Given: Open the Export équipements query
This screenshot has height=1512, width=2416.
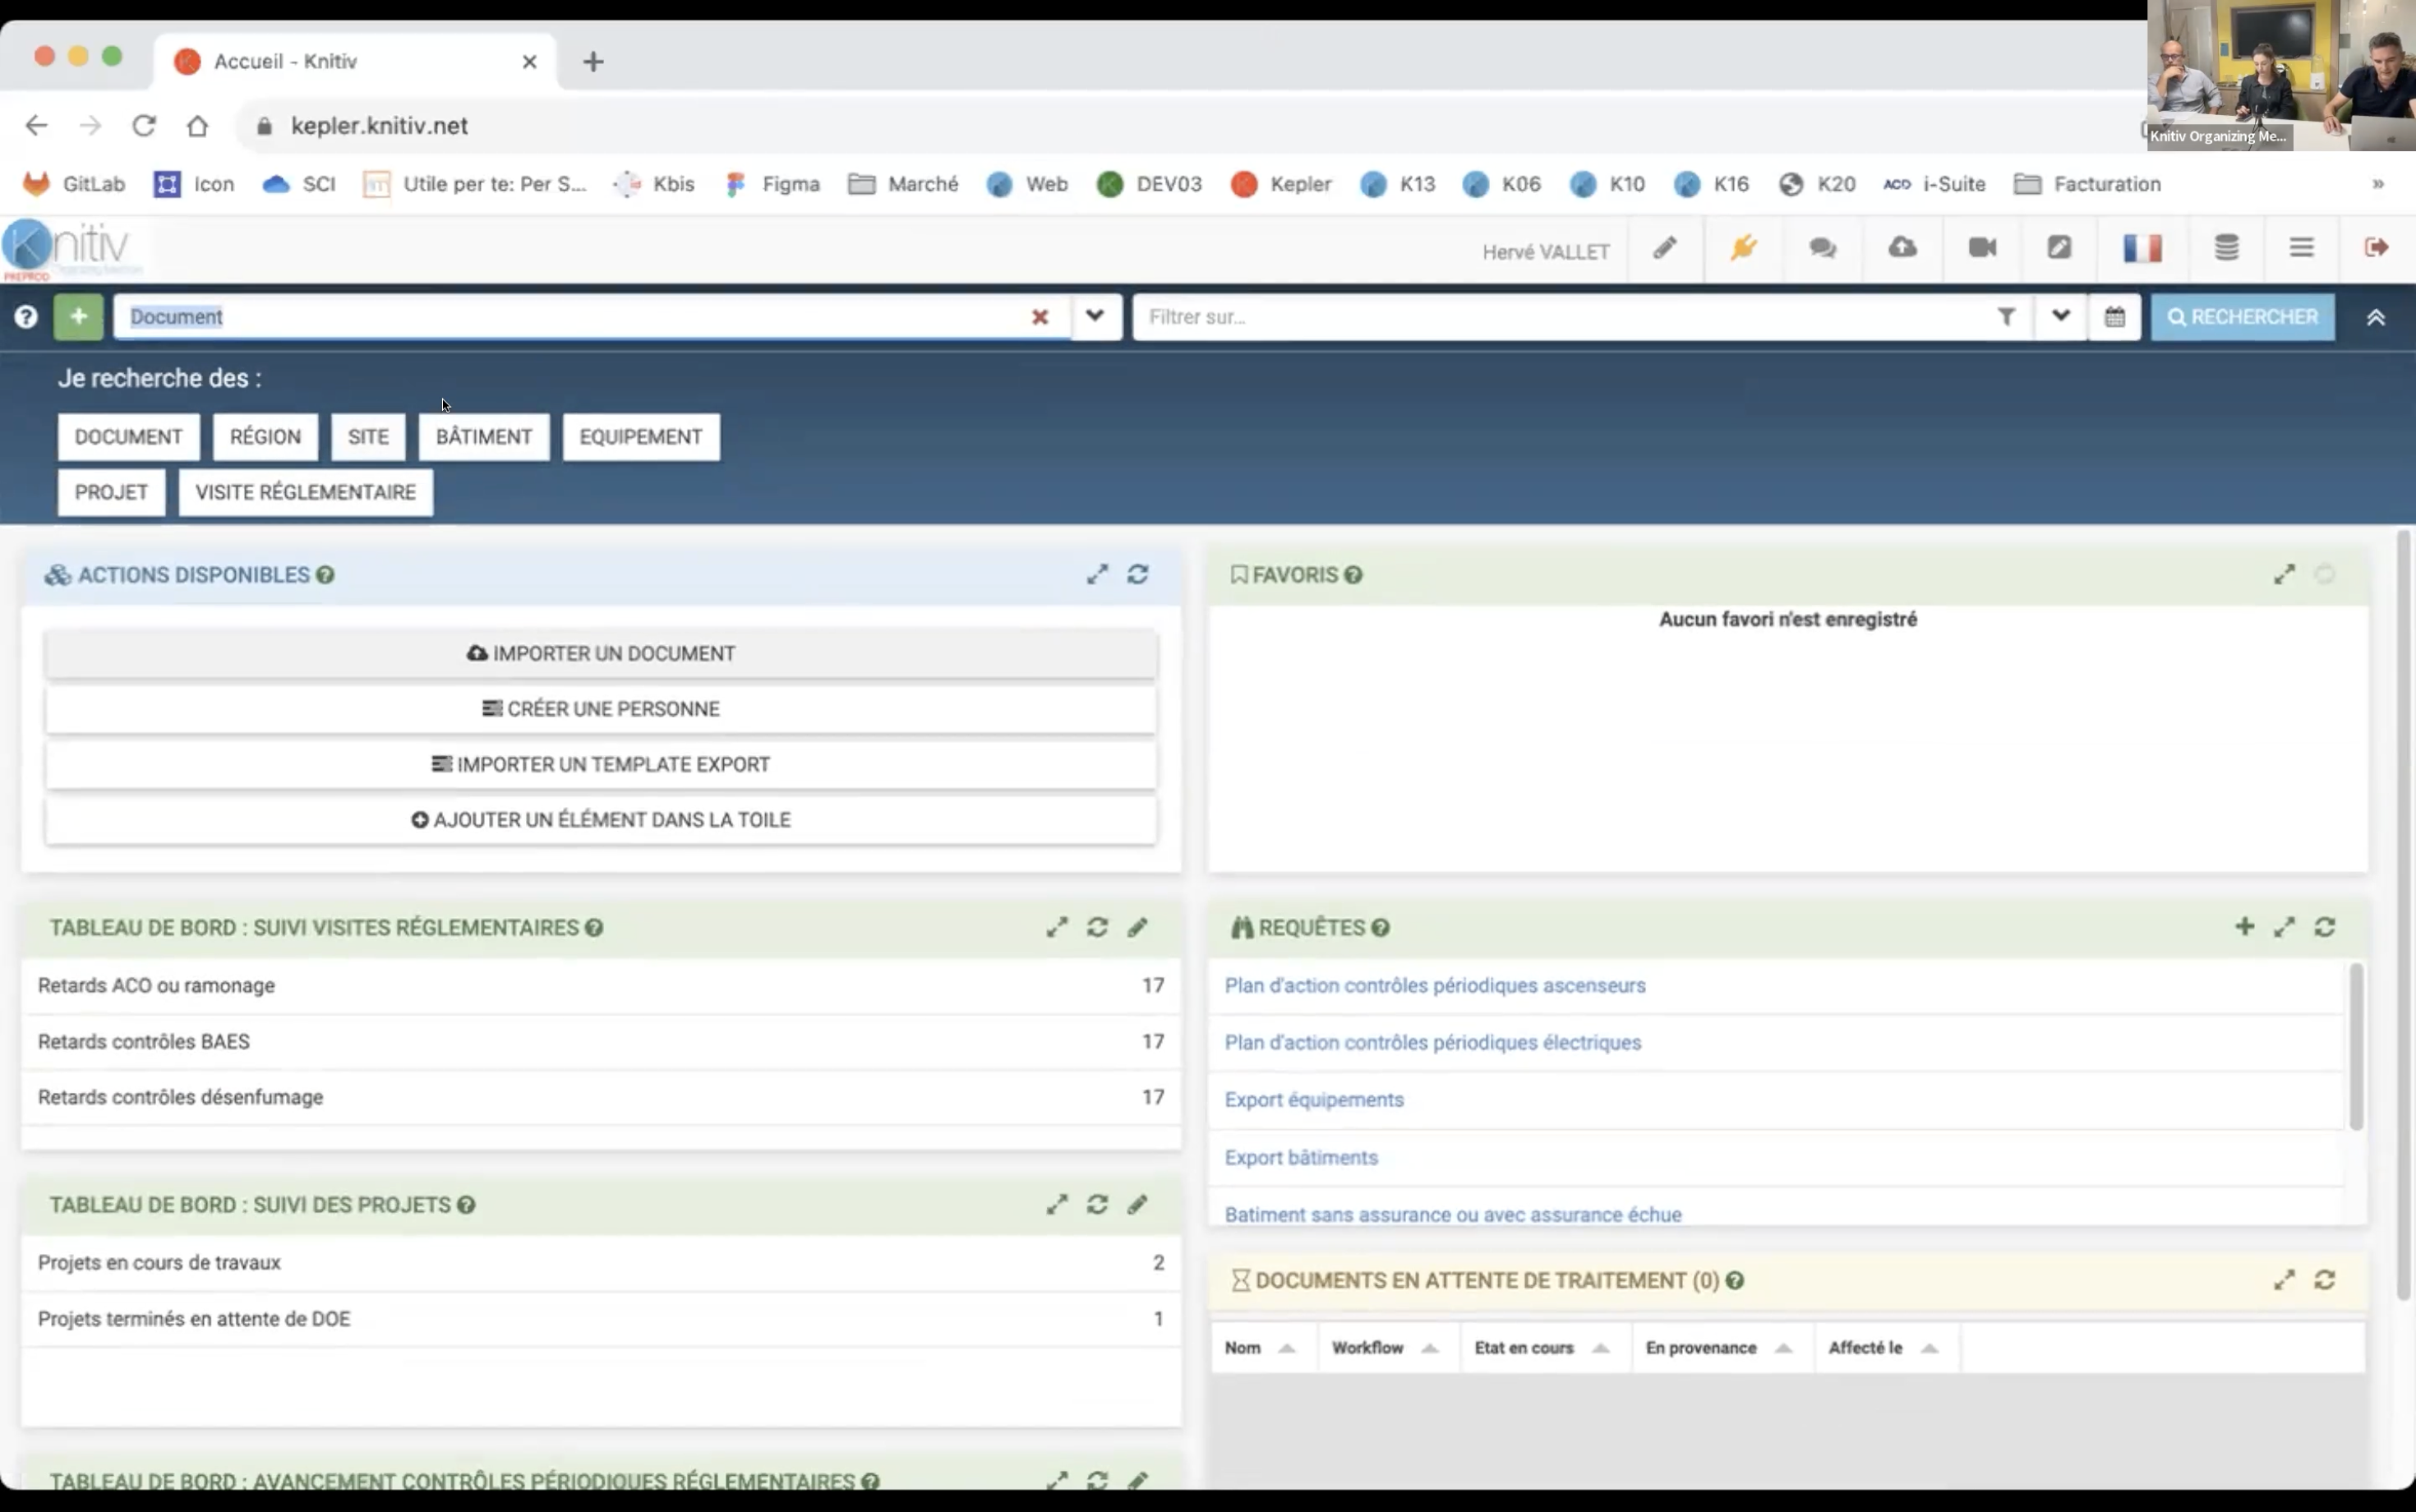Looking at the screenshot, I should pyautogui.click(x=1314, y=1099).
